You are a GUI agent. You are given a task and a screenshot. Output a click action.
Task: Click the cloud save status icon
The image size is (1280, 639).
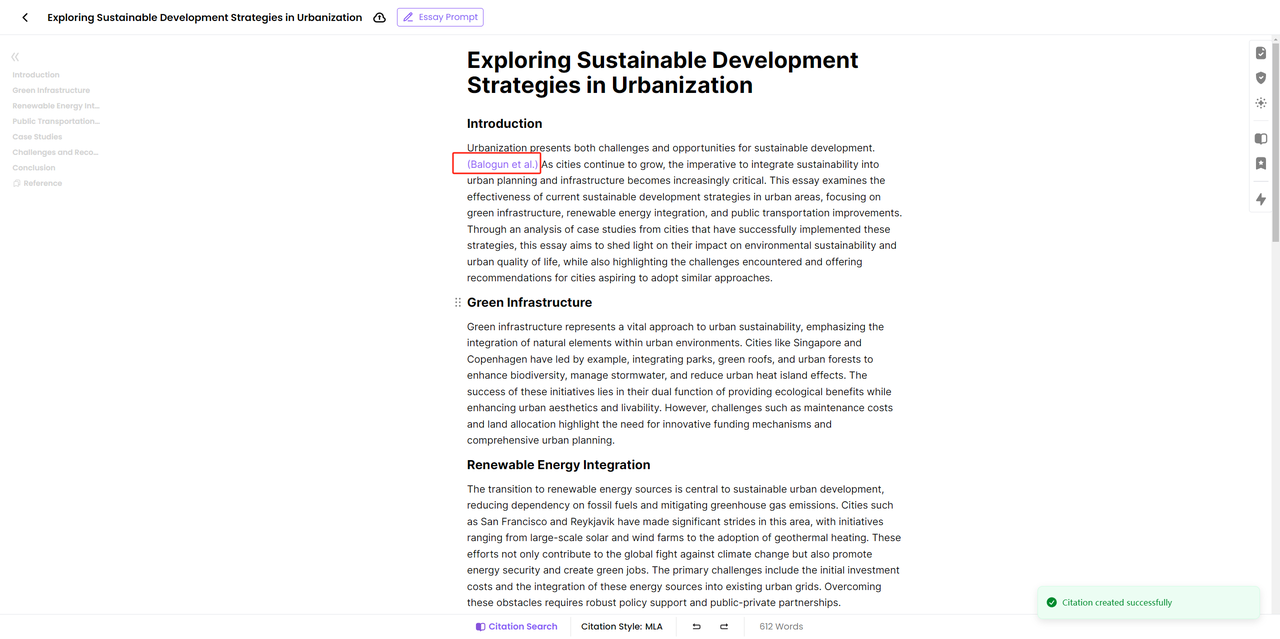(x=380, y=17)
